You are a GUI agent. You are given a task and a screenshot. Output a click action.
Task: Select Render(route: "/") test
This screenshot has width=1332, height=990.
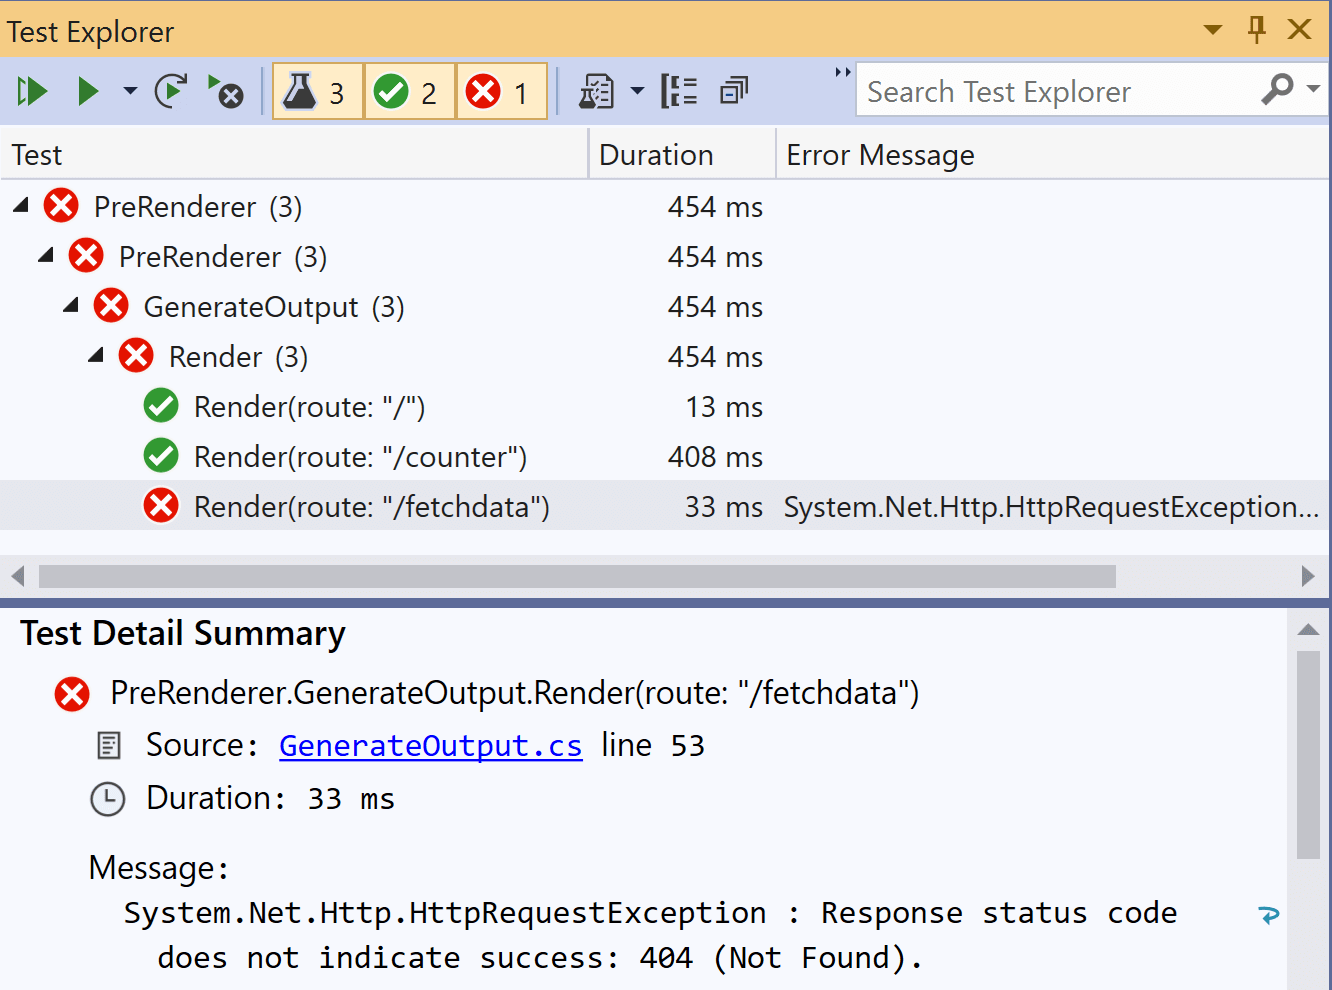pos(665,407)
